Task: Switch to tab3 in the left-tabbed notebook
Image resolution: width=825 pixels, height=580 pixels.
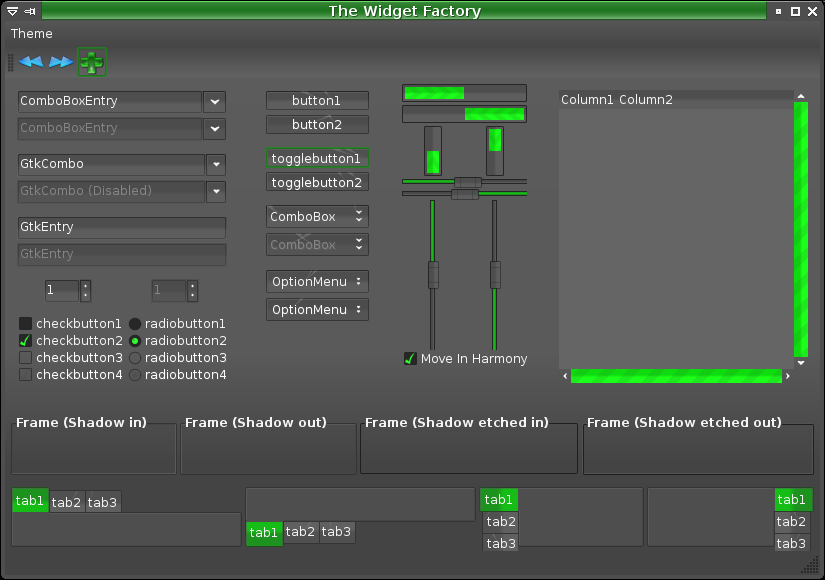Action: pyautogui.click(x=501, y=543)
